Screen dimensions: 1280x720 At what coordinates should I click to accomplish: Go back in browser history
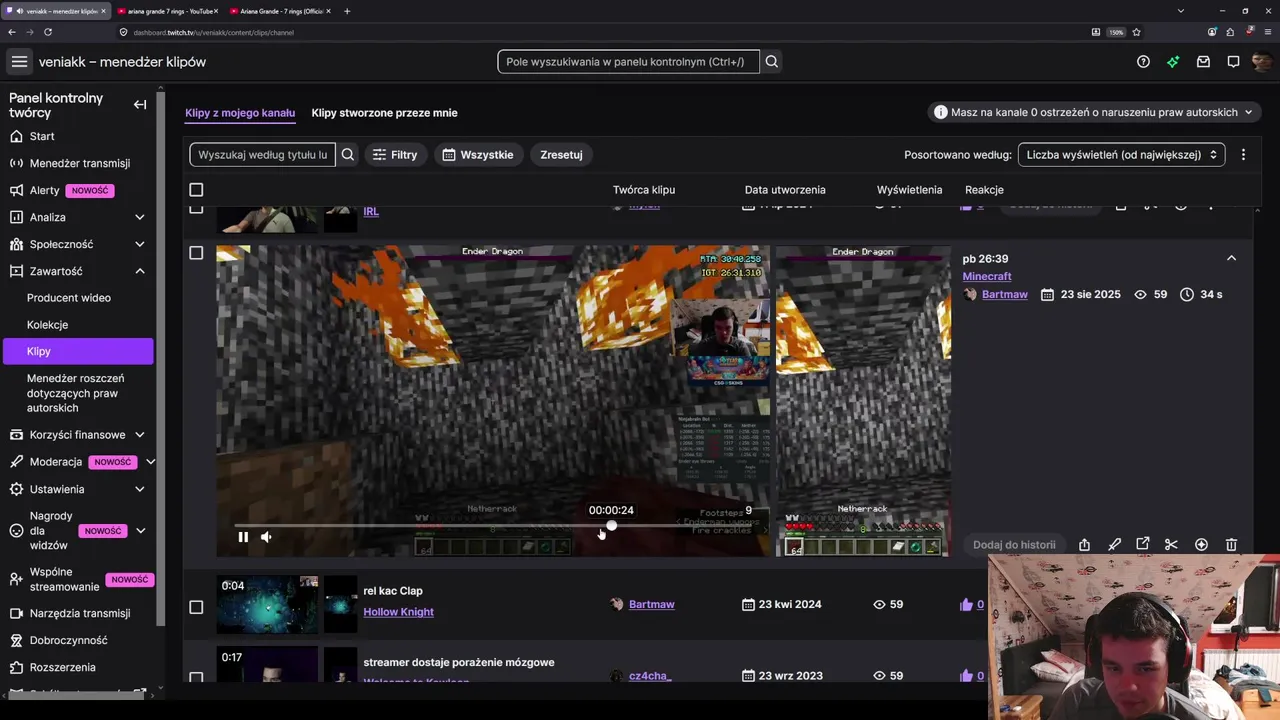[12, 32]
